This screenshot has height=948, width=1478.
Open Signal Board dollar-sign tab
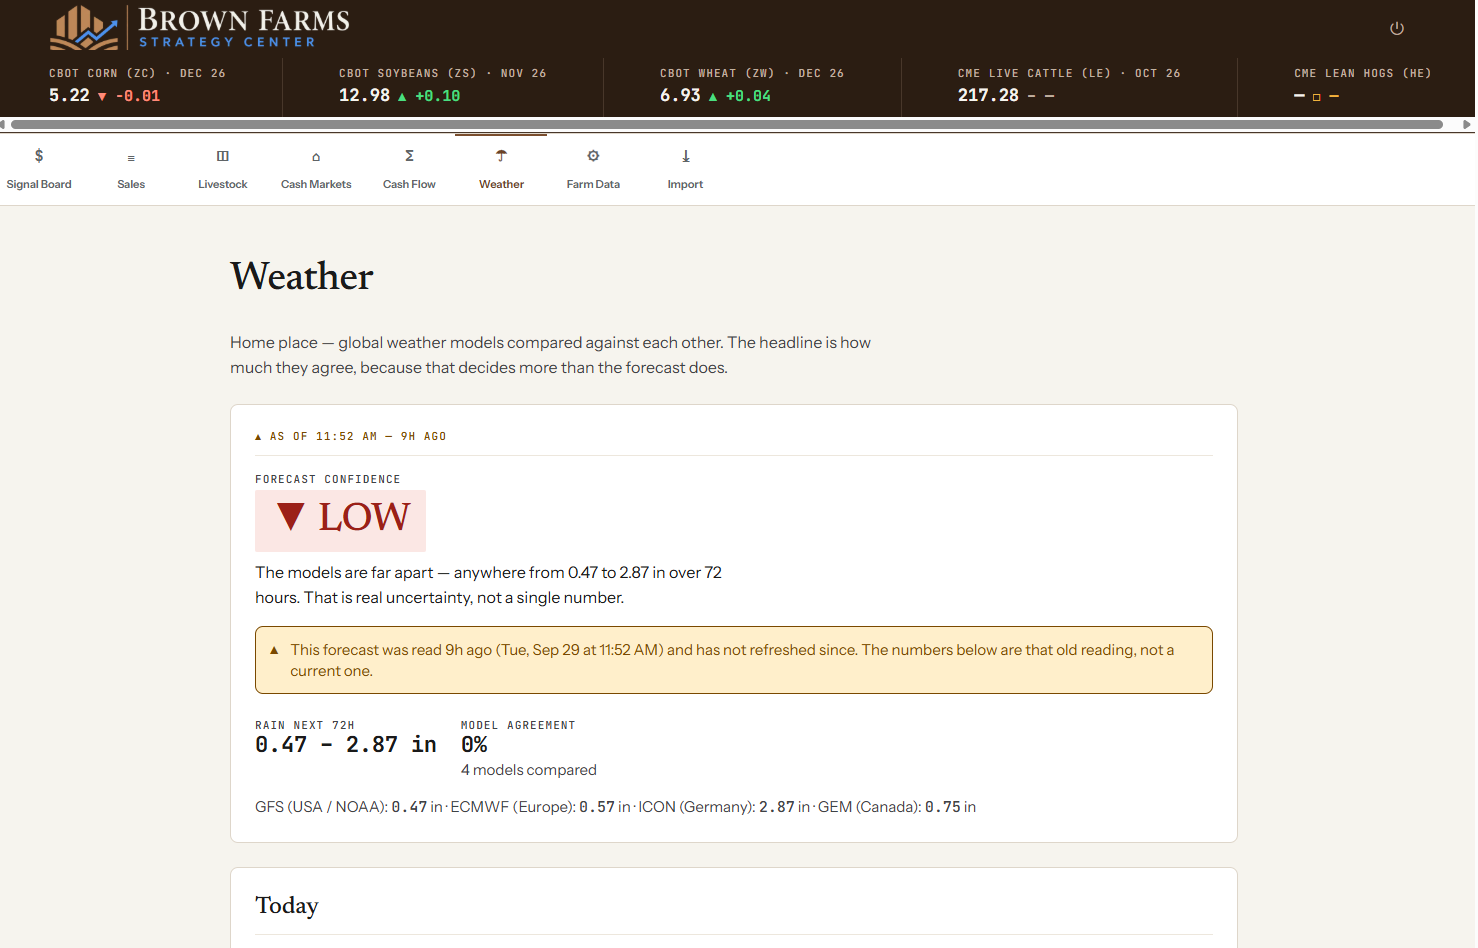[39, 169]
